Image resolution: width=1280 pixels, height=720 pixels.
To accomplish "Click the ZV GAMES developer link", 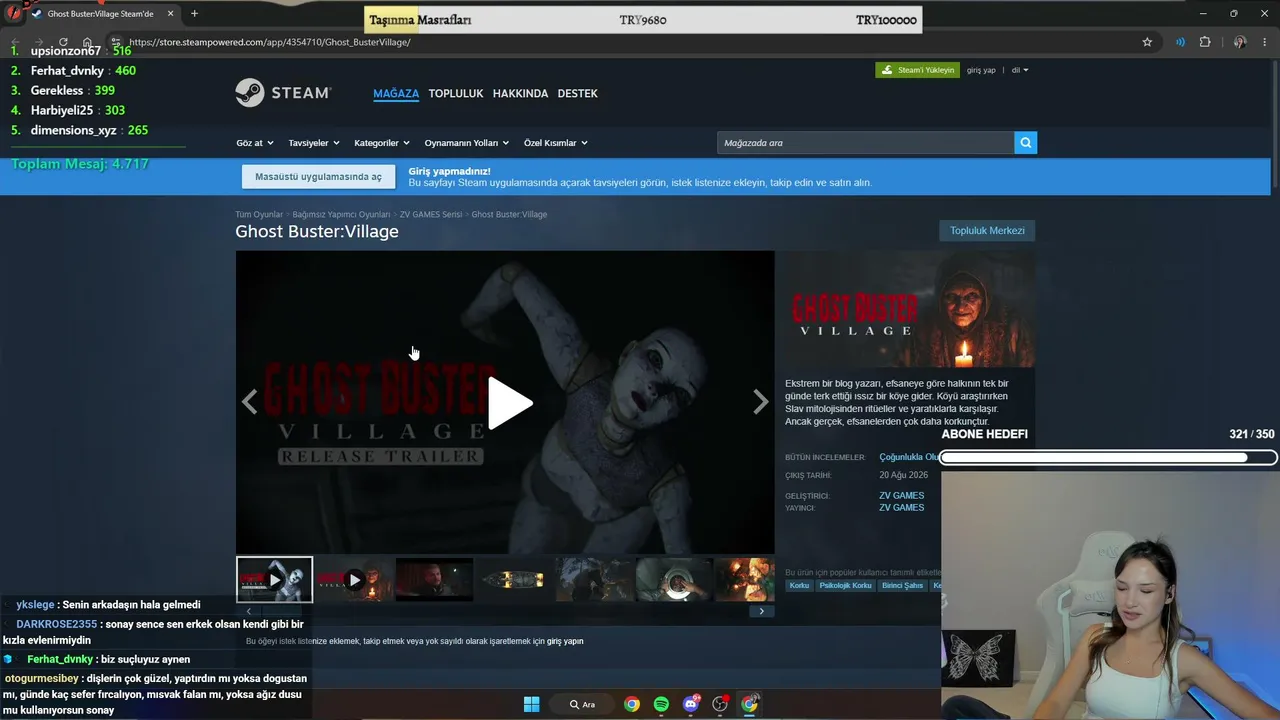I will pyautogui.click(x=902, y=495).
